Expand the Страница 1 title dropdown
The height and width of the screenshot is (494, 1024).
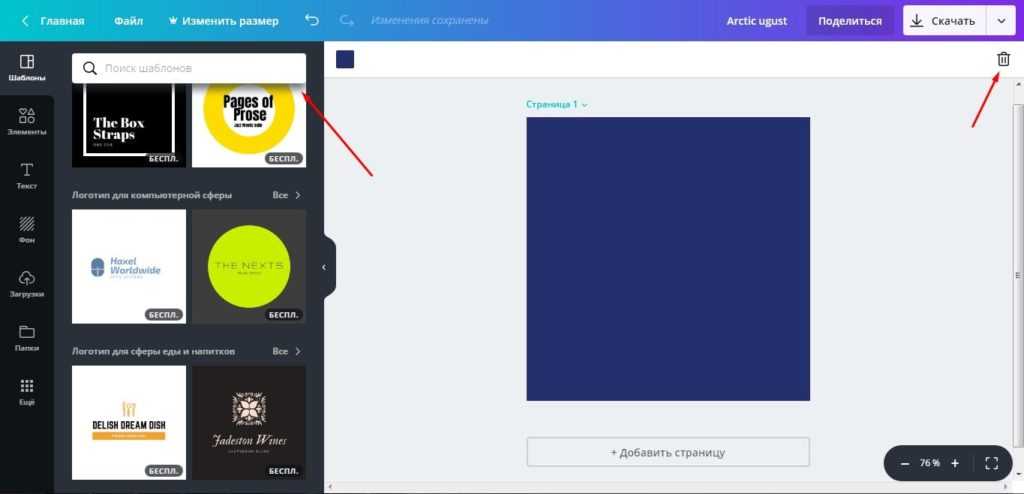pyautogui.click(x=585, y=104)
